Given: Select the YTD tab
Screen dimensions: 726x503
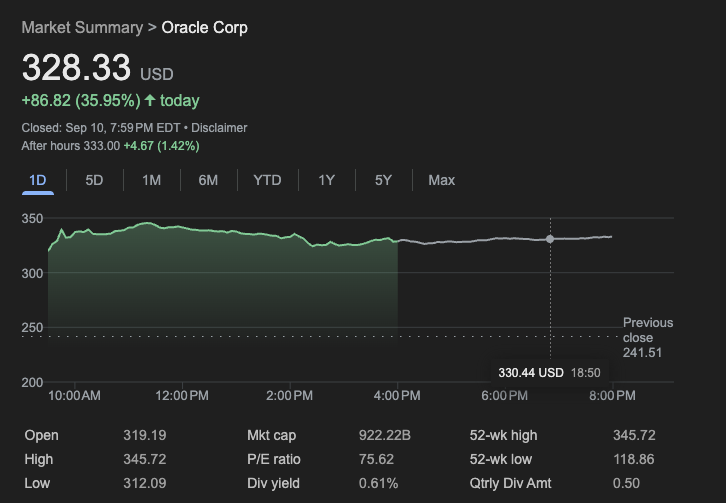Looking at the screenshot, I should tap(267, 180).
